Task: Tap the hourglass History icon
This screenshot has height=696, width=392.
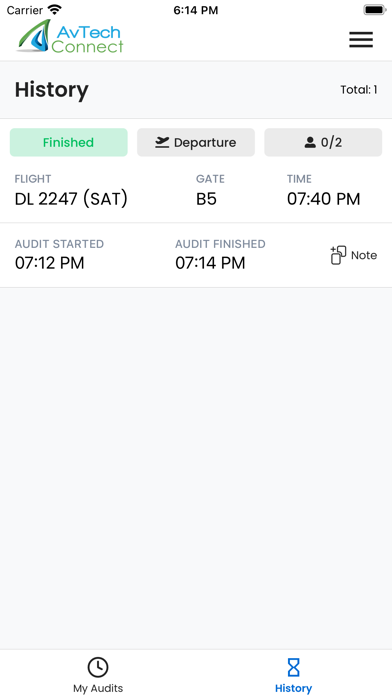Action: (x=293, y=667)
